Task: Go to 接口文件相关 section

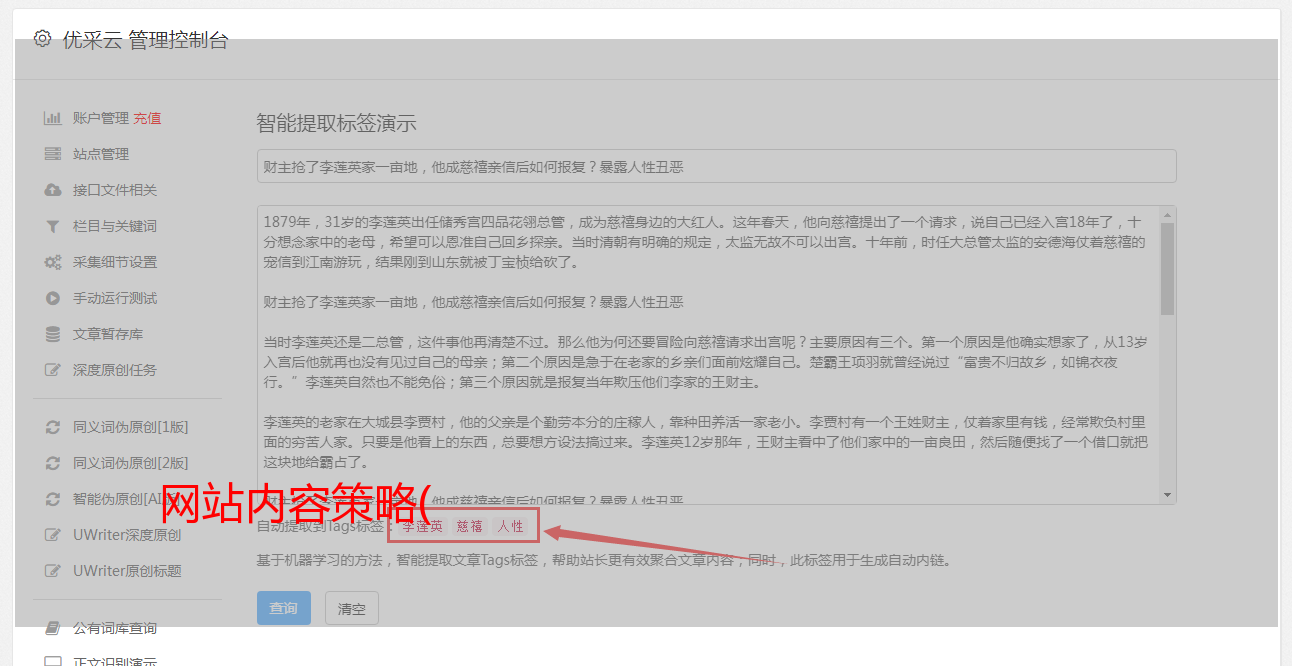Action: (x=115, y=190)
